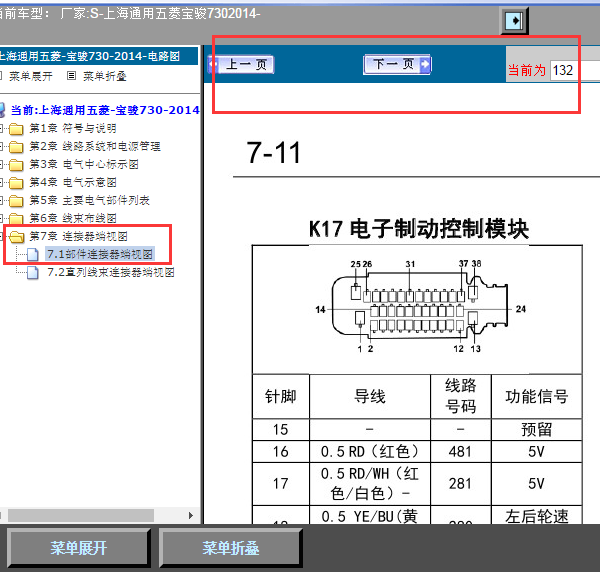600x572 pixels.
Task: Click folder icon of 第2章 线路系统和电源管理
Action: click(16, 147)
